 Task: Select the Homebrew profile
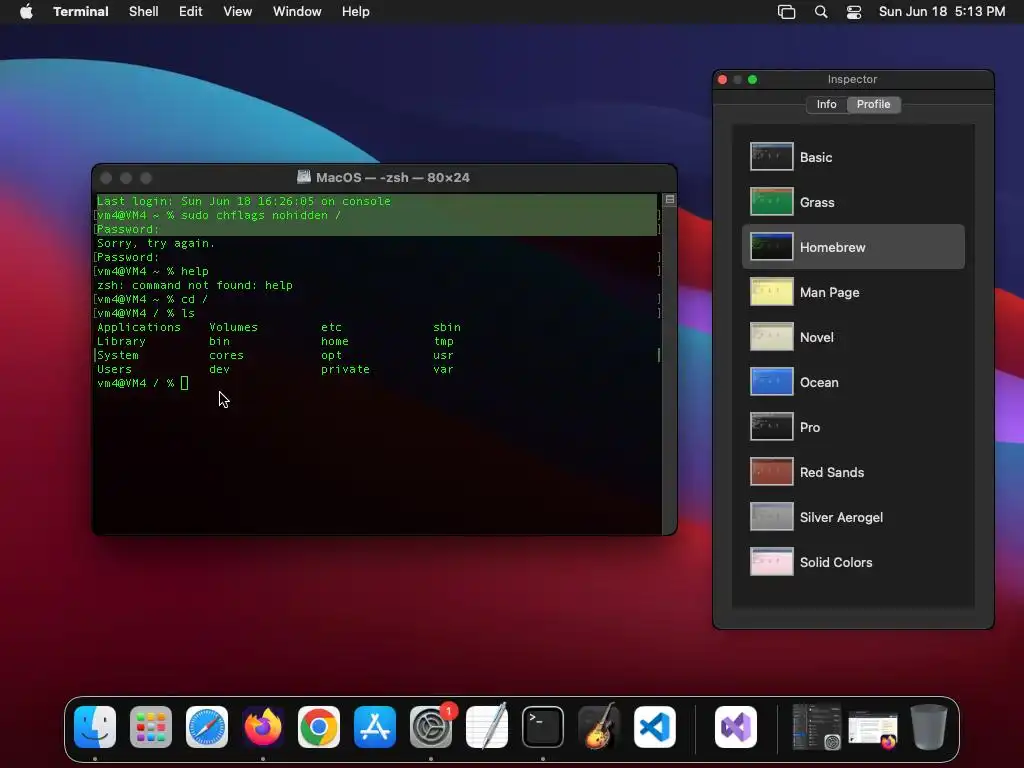[853, 247]
